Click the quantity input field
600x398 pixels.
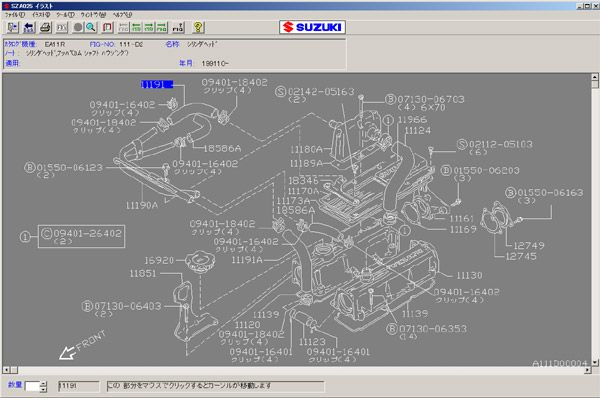coord(33,387)
